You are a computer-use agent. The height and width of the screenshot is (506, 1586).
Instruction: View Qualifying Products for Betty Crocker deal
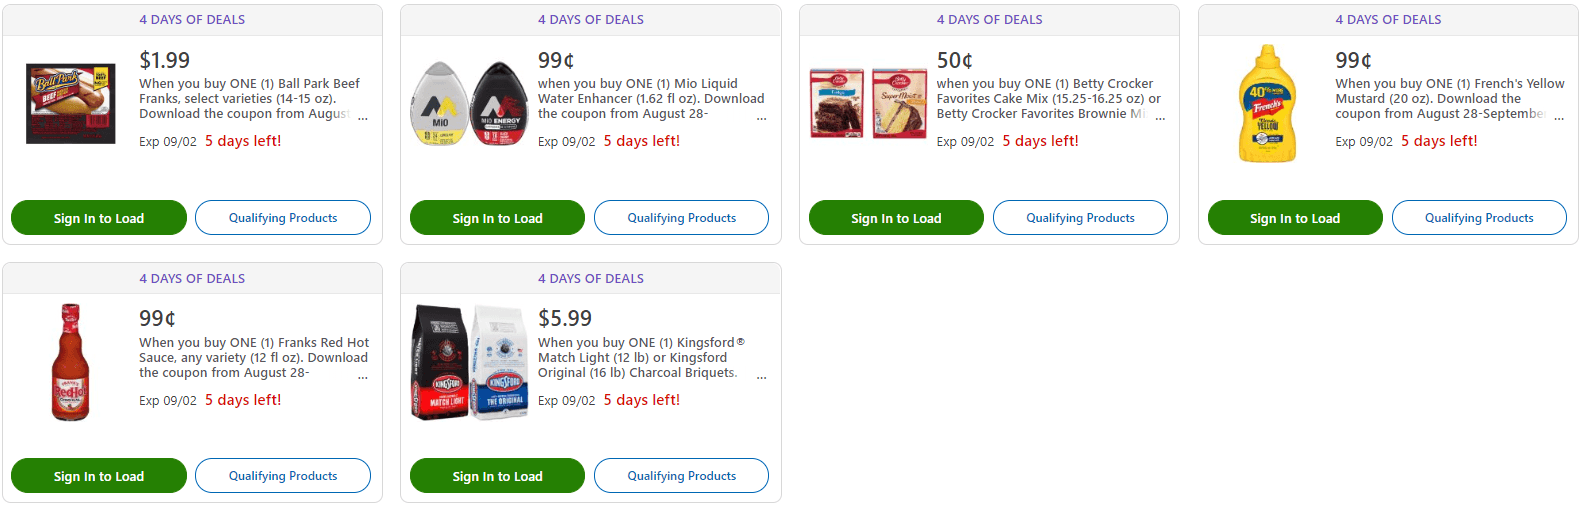tap(1080, 218)
